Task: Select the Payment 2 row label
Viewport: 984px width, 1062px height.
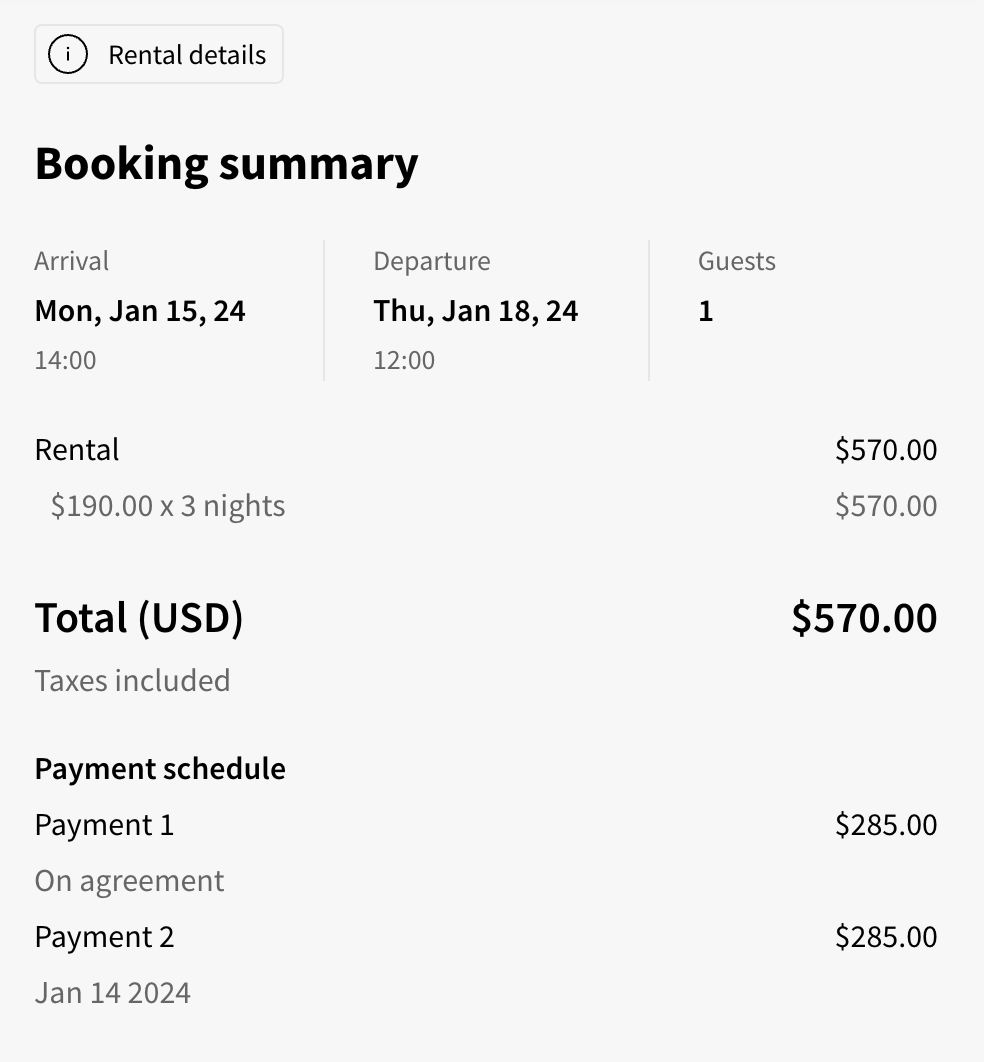Action: pyautogui.click(x=104, y=937)
